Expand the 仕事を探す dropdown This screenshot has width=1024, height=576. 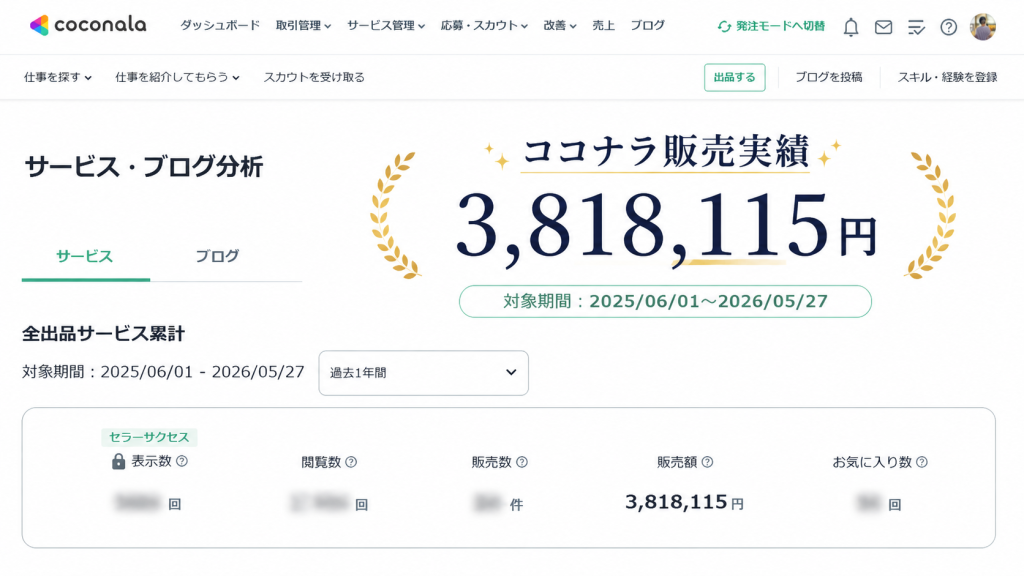tap(57, 77)
